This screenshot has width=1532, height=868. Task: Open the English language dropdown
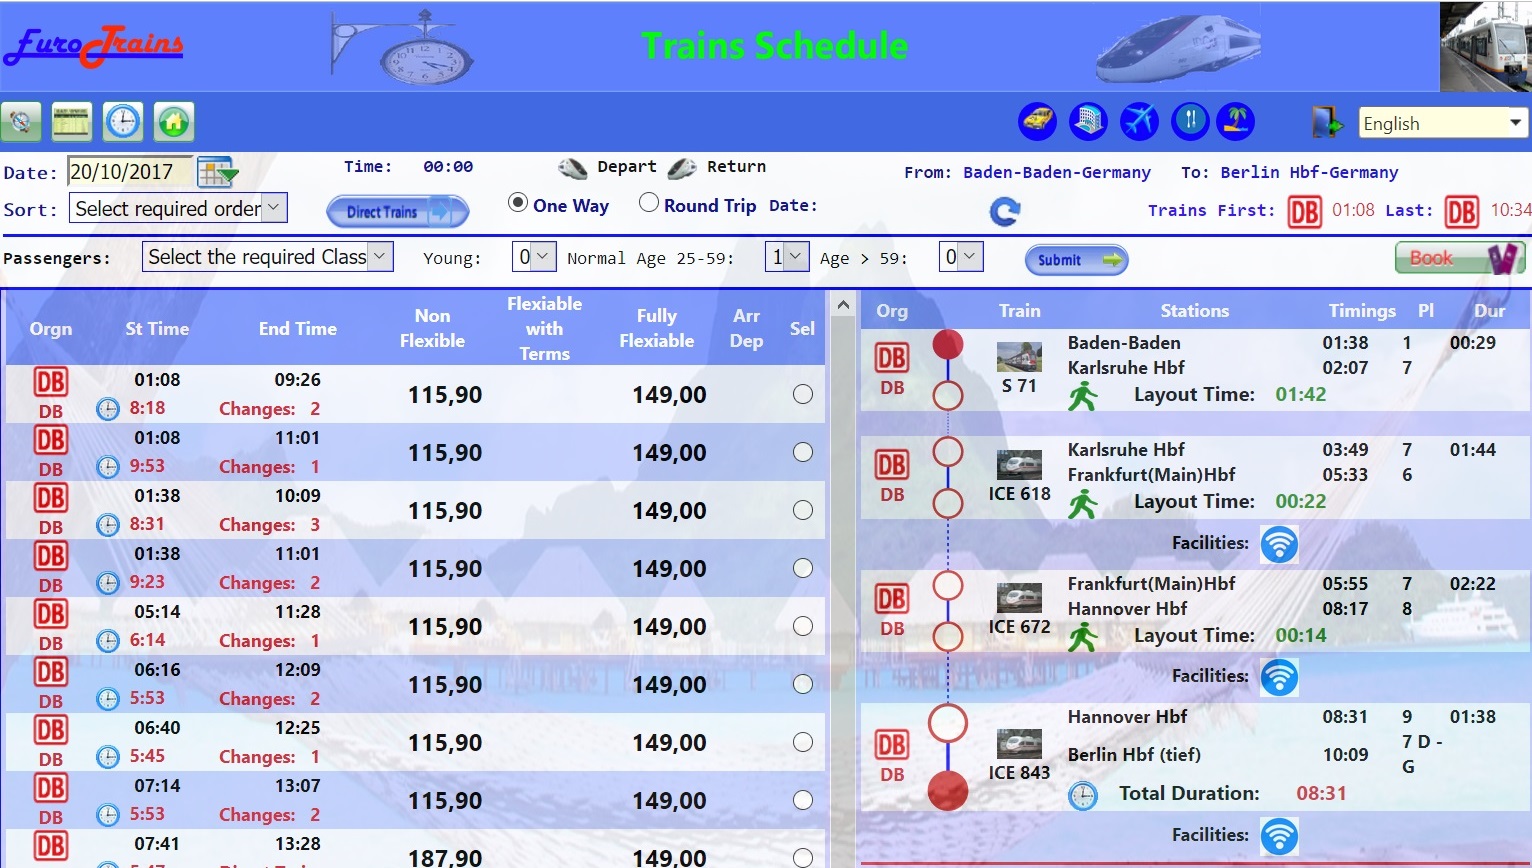tap(1443, 123)
